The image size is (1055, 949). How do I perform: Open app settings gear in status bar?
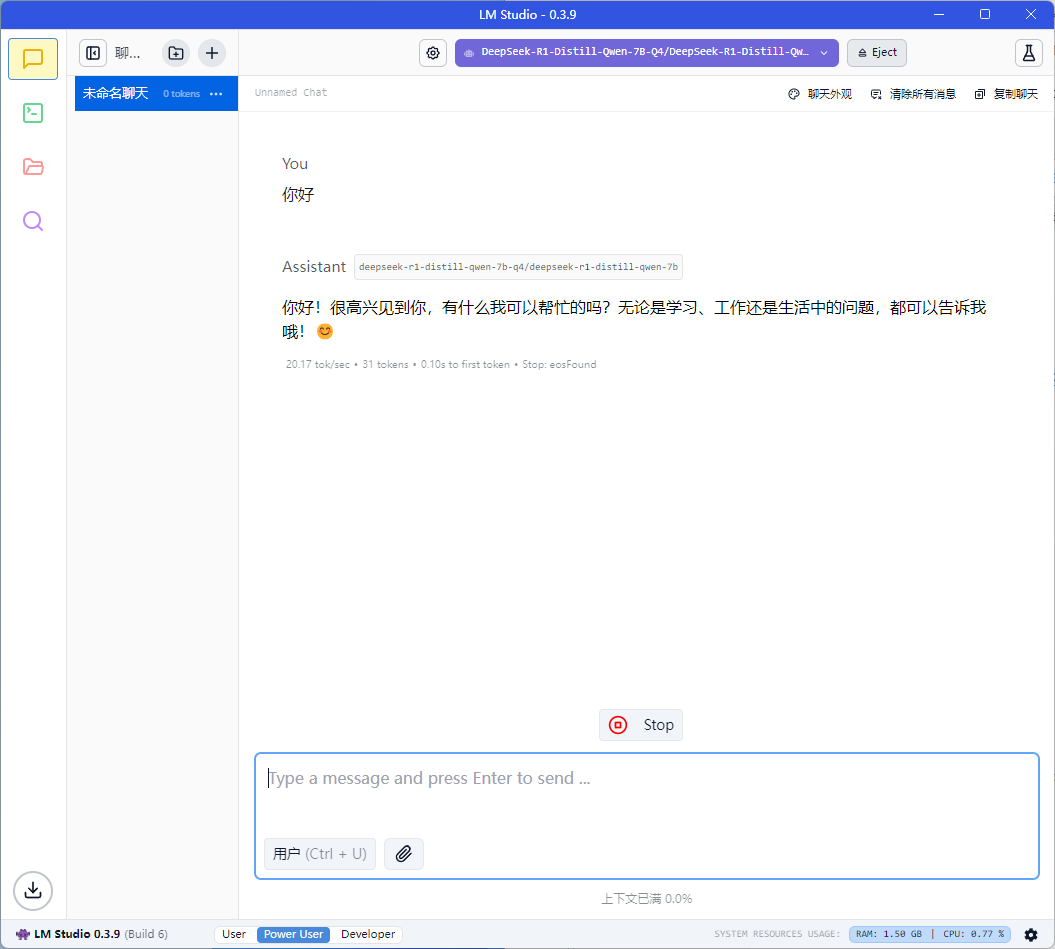click(1031, 934)
